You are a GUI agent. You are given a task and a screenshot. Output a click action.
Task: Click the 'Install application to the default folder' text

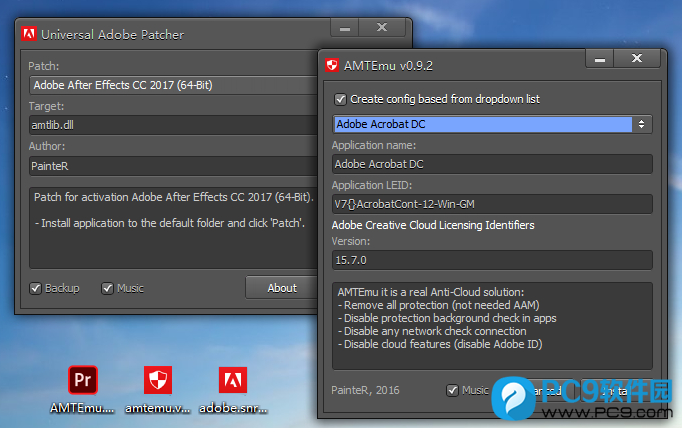[170, 223]
